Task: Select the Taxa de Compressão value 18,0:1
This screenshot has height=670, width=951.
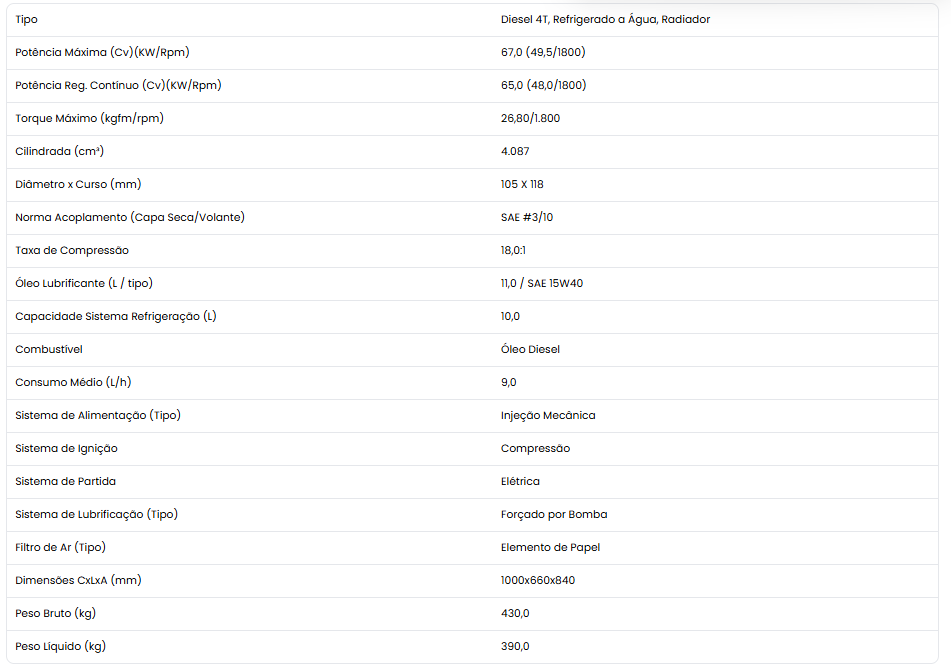Action: (x=513, y=250)
